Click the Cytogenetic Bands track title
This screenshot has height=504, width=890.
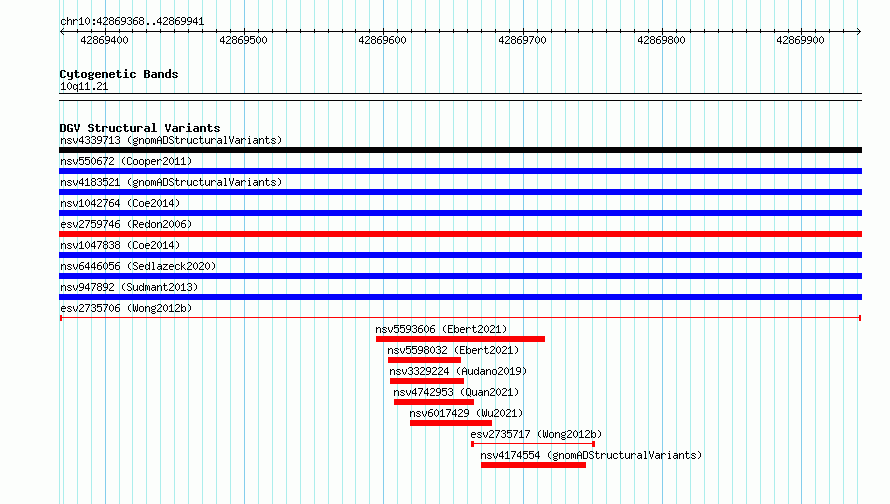119,74
